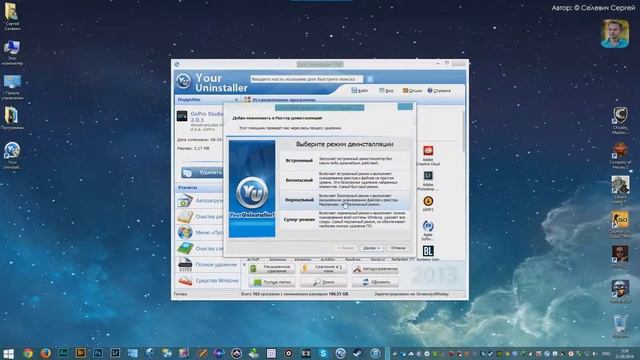The width and height of the screenshot is (640, 360).
Task: Select the Супер-режим uninstall mode
Action: coord(344,220)
